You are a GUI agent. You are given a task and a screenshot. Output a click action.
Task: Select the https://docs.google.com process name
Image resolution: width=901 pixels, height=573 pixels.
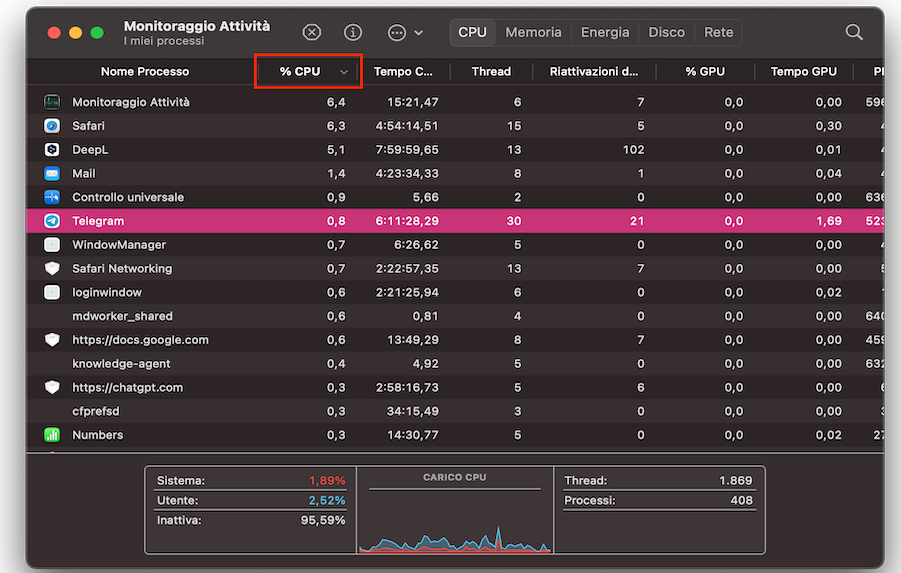point(140,340)
